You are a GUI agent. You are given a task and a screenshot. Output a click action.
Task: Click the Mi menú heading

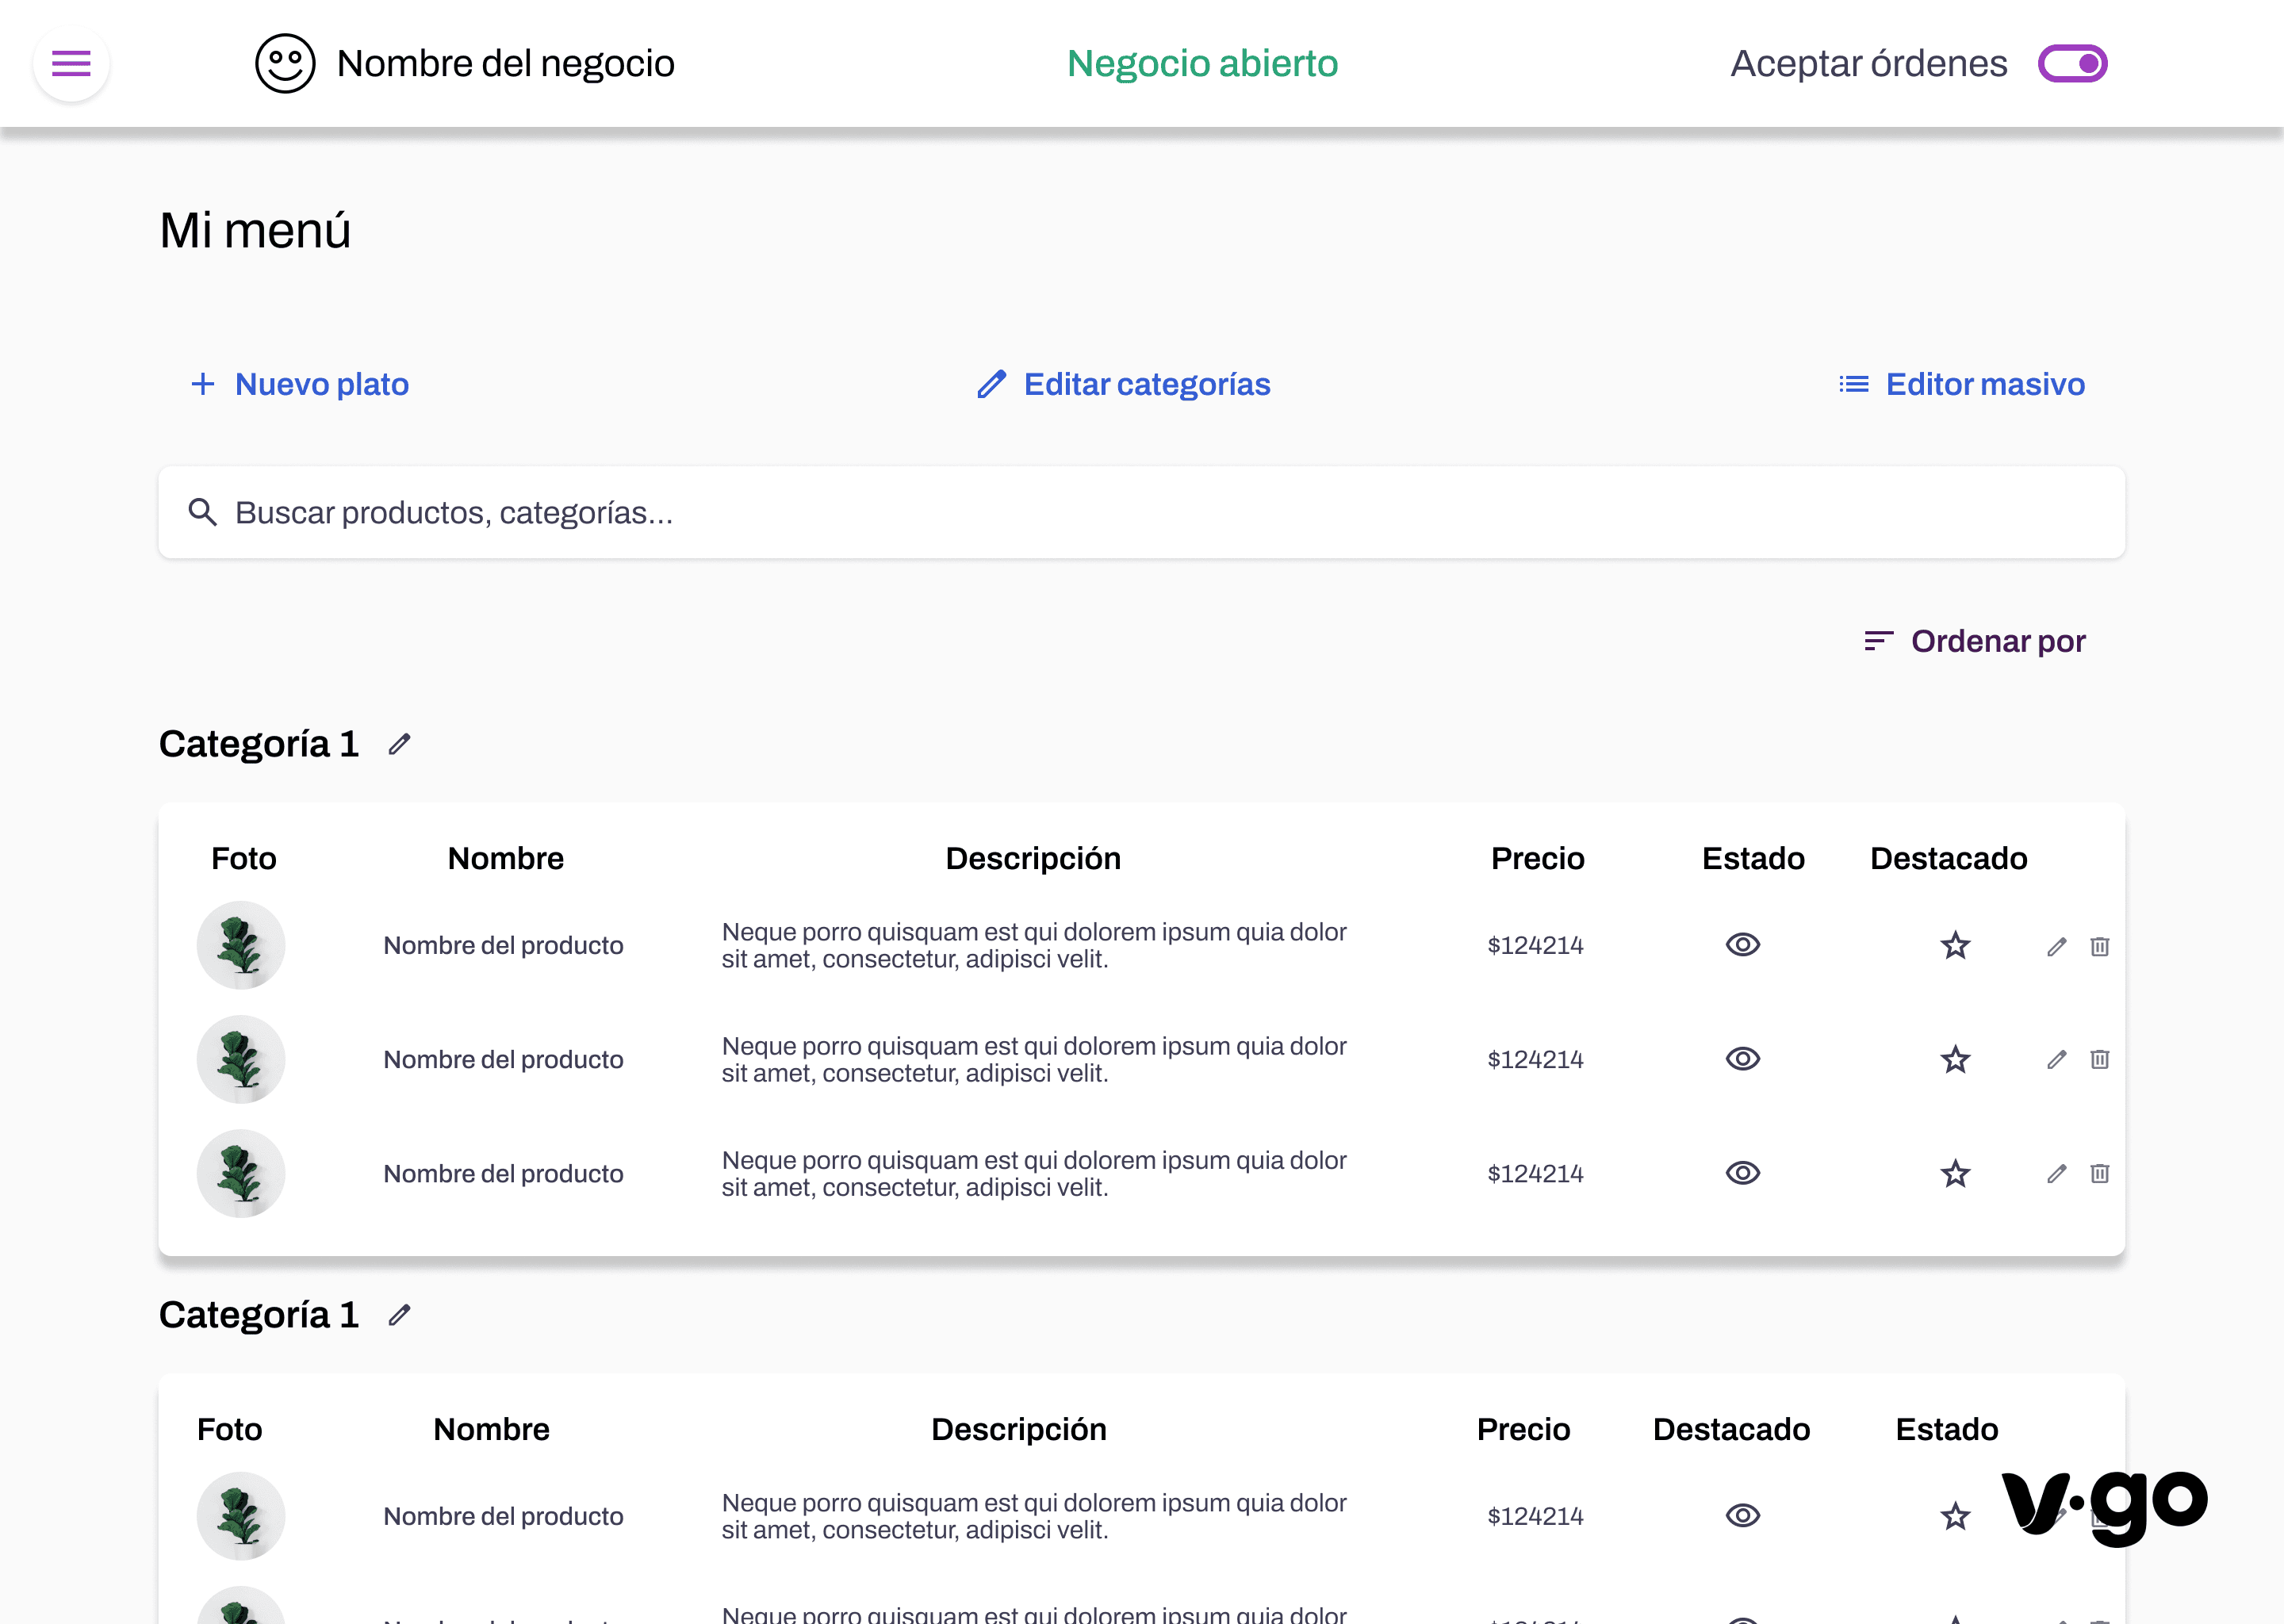click(255, 230)
